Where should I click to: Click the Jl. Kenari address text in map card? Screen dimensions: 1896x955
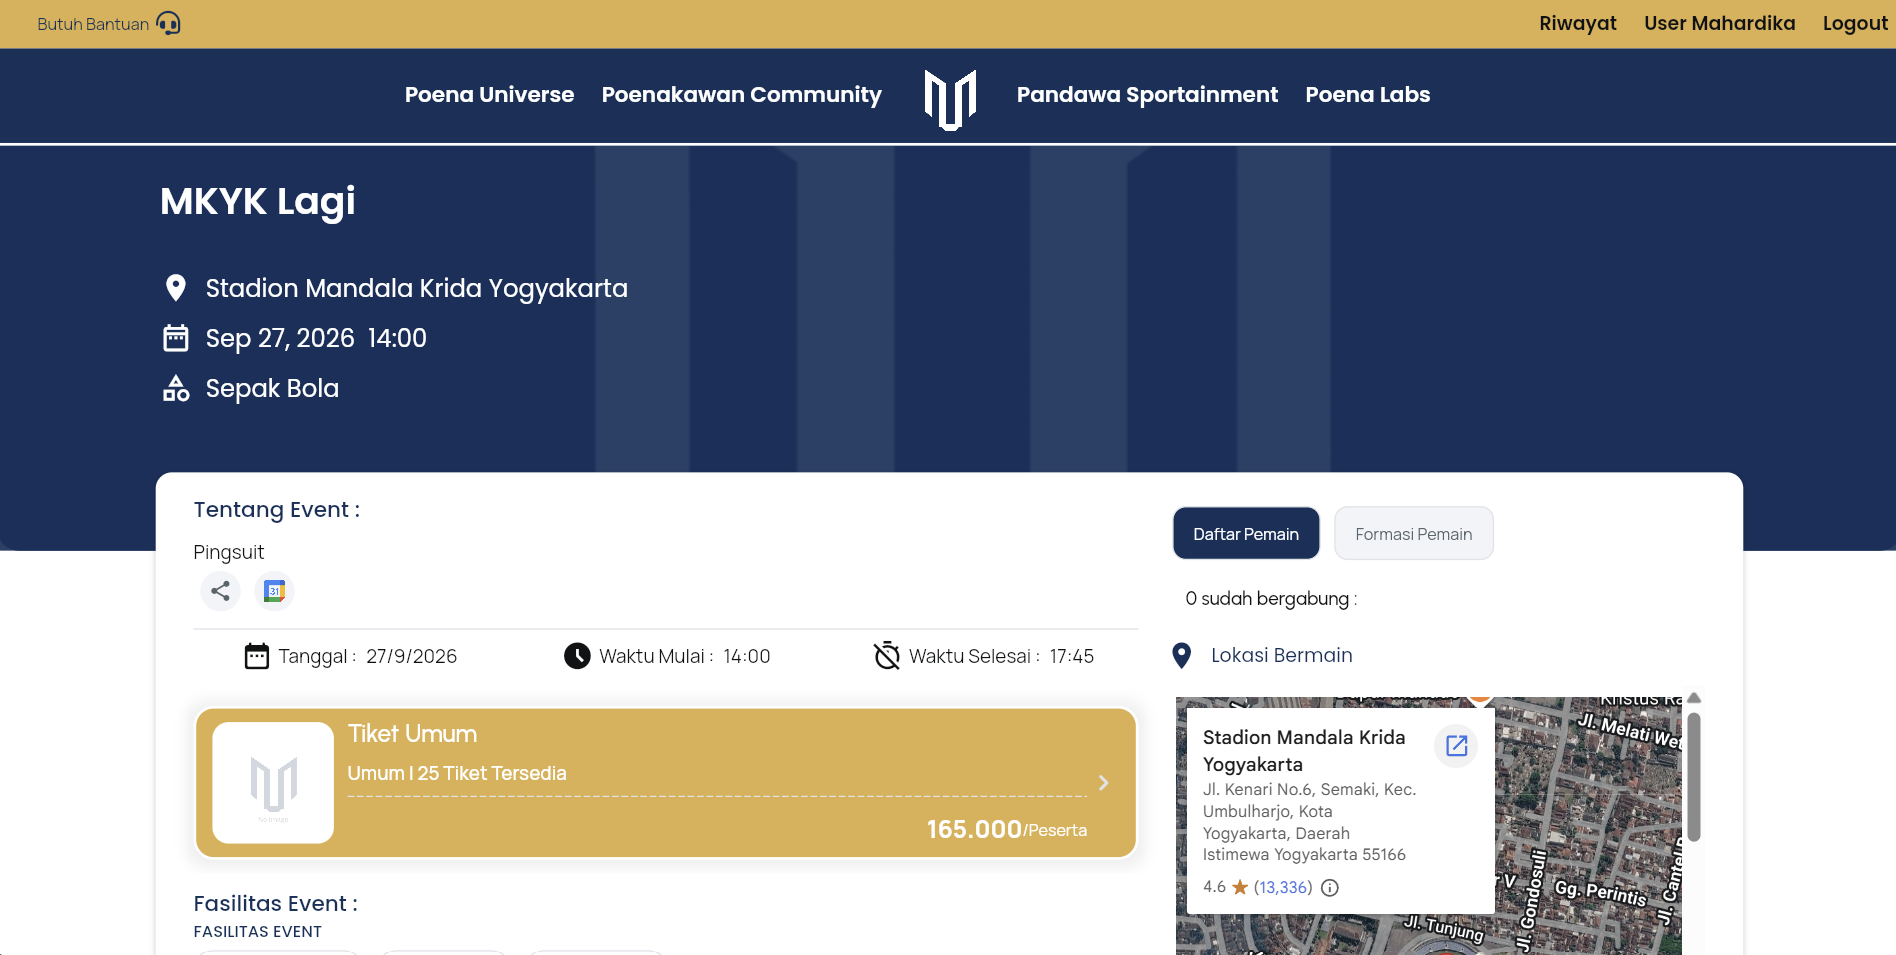[x=1310, y=822]
